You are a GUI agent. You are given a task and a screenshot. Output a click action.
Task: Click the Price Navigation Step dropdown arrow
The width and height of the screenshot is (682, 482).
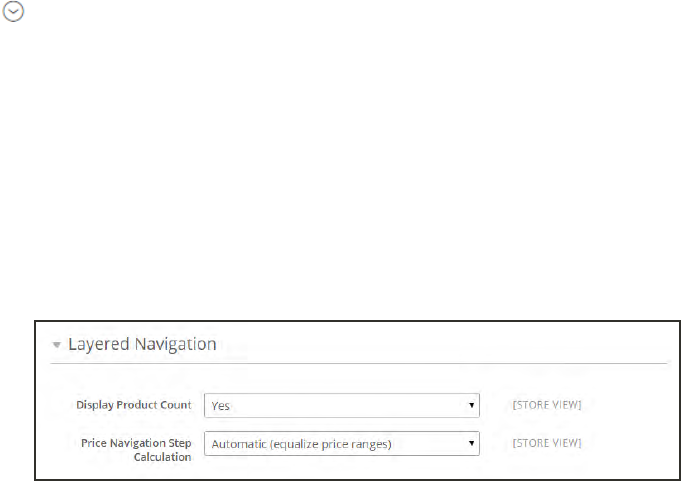pos(470,443)
